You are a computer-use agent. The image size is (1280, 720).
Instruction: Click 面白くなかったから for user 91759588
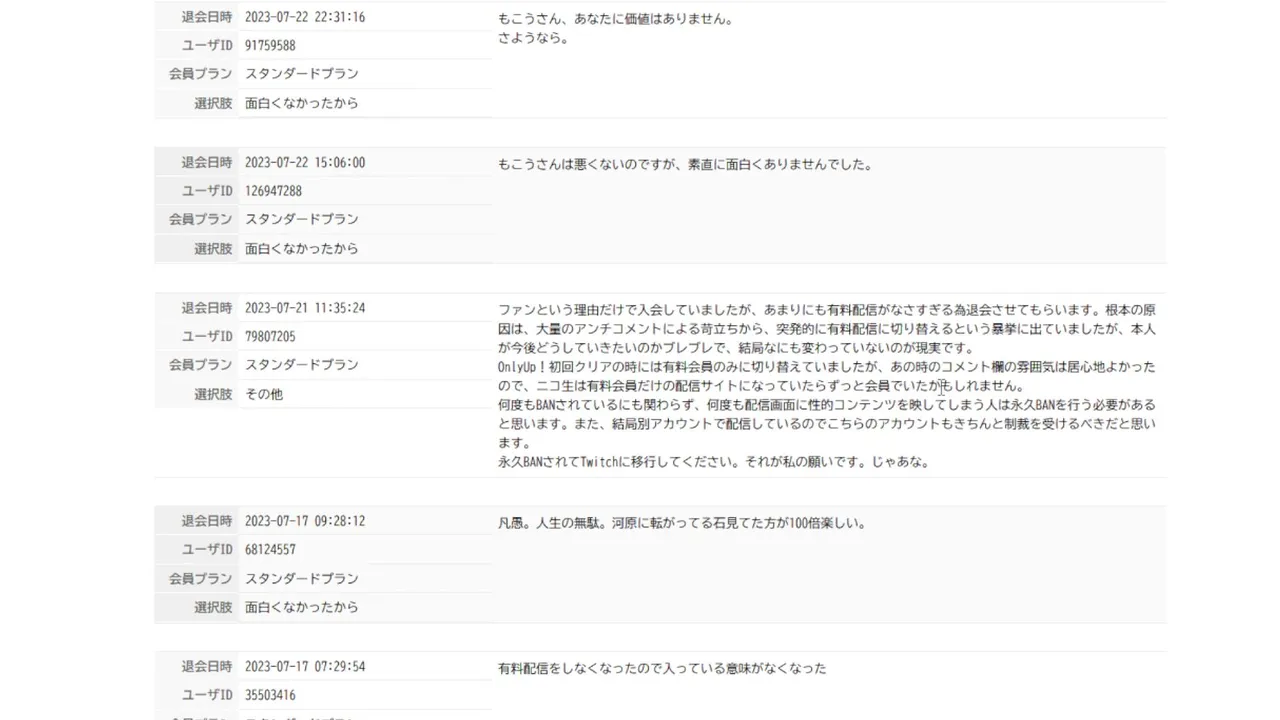pos(301,103)
